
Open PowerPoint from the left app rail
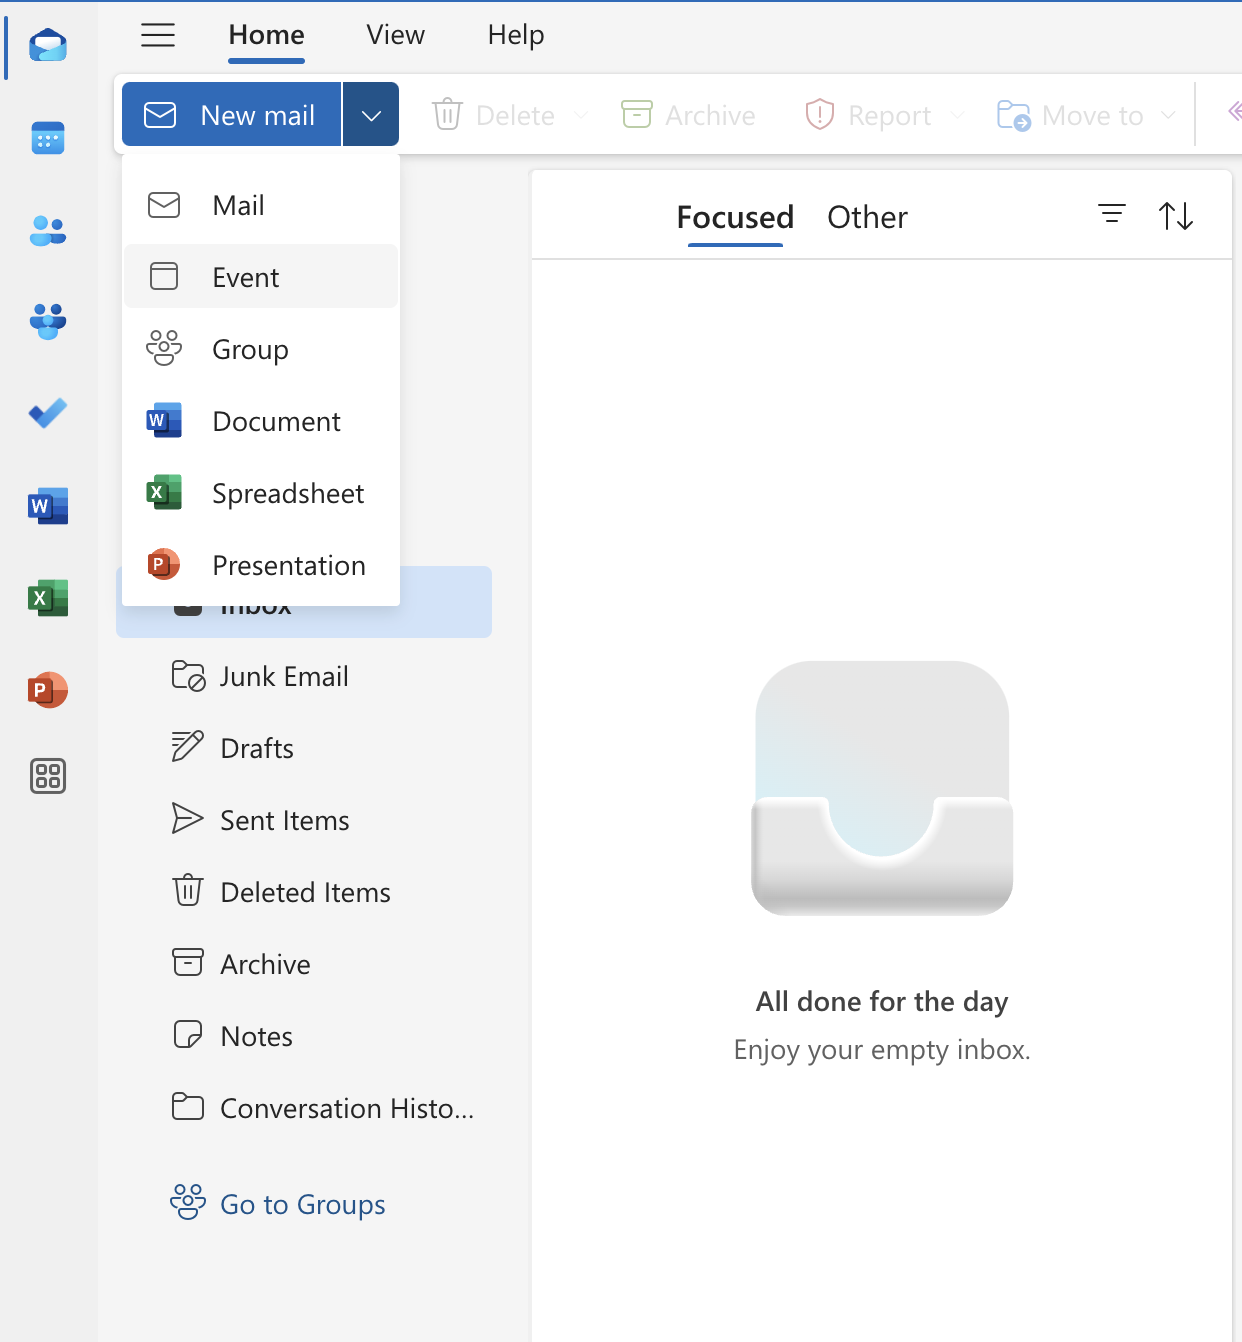pyautogui.click(x=48, y=690)
